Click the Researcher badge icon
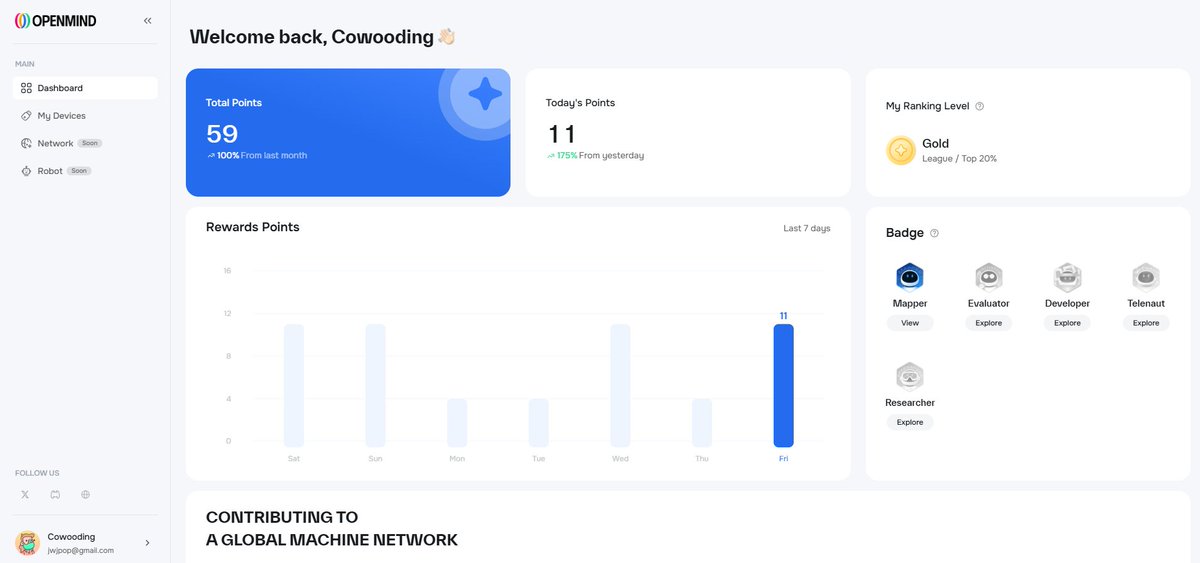 (910, 377)
